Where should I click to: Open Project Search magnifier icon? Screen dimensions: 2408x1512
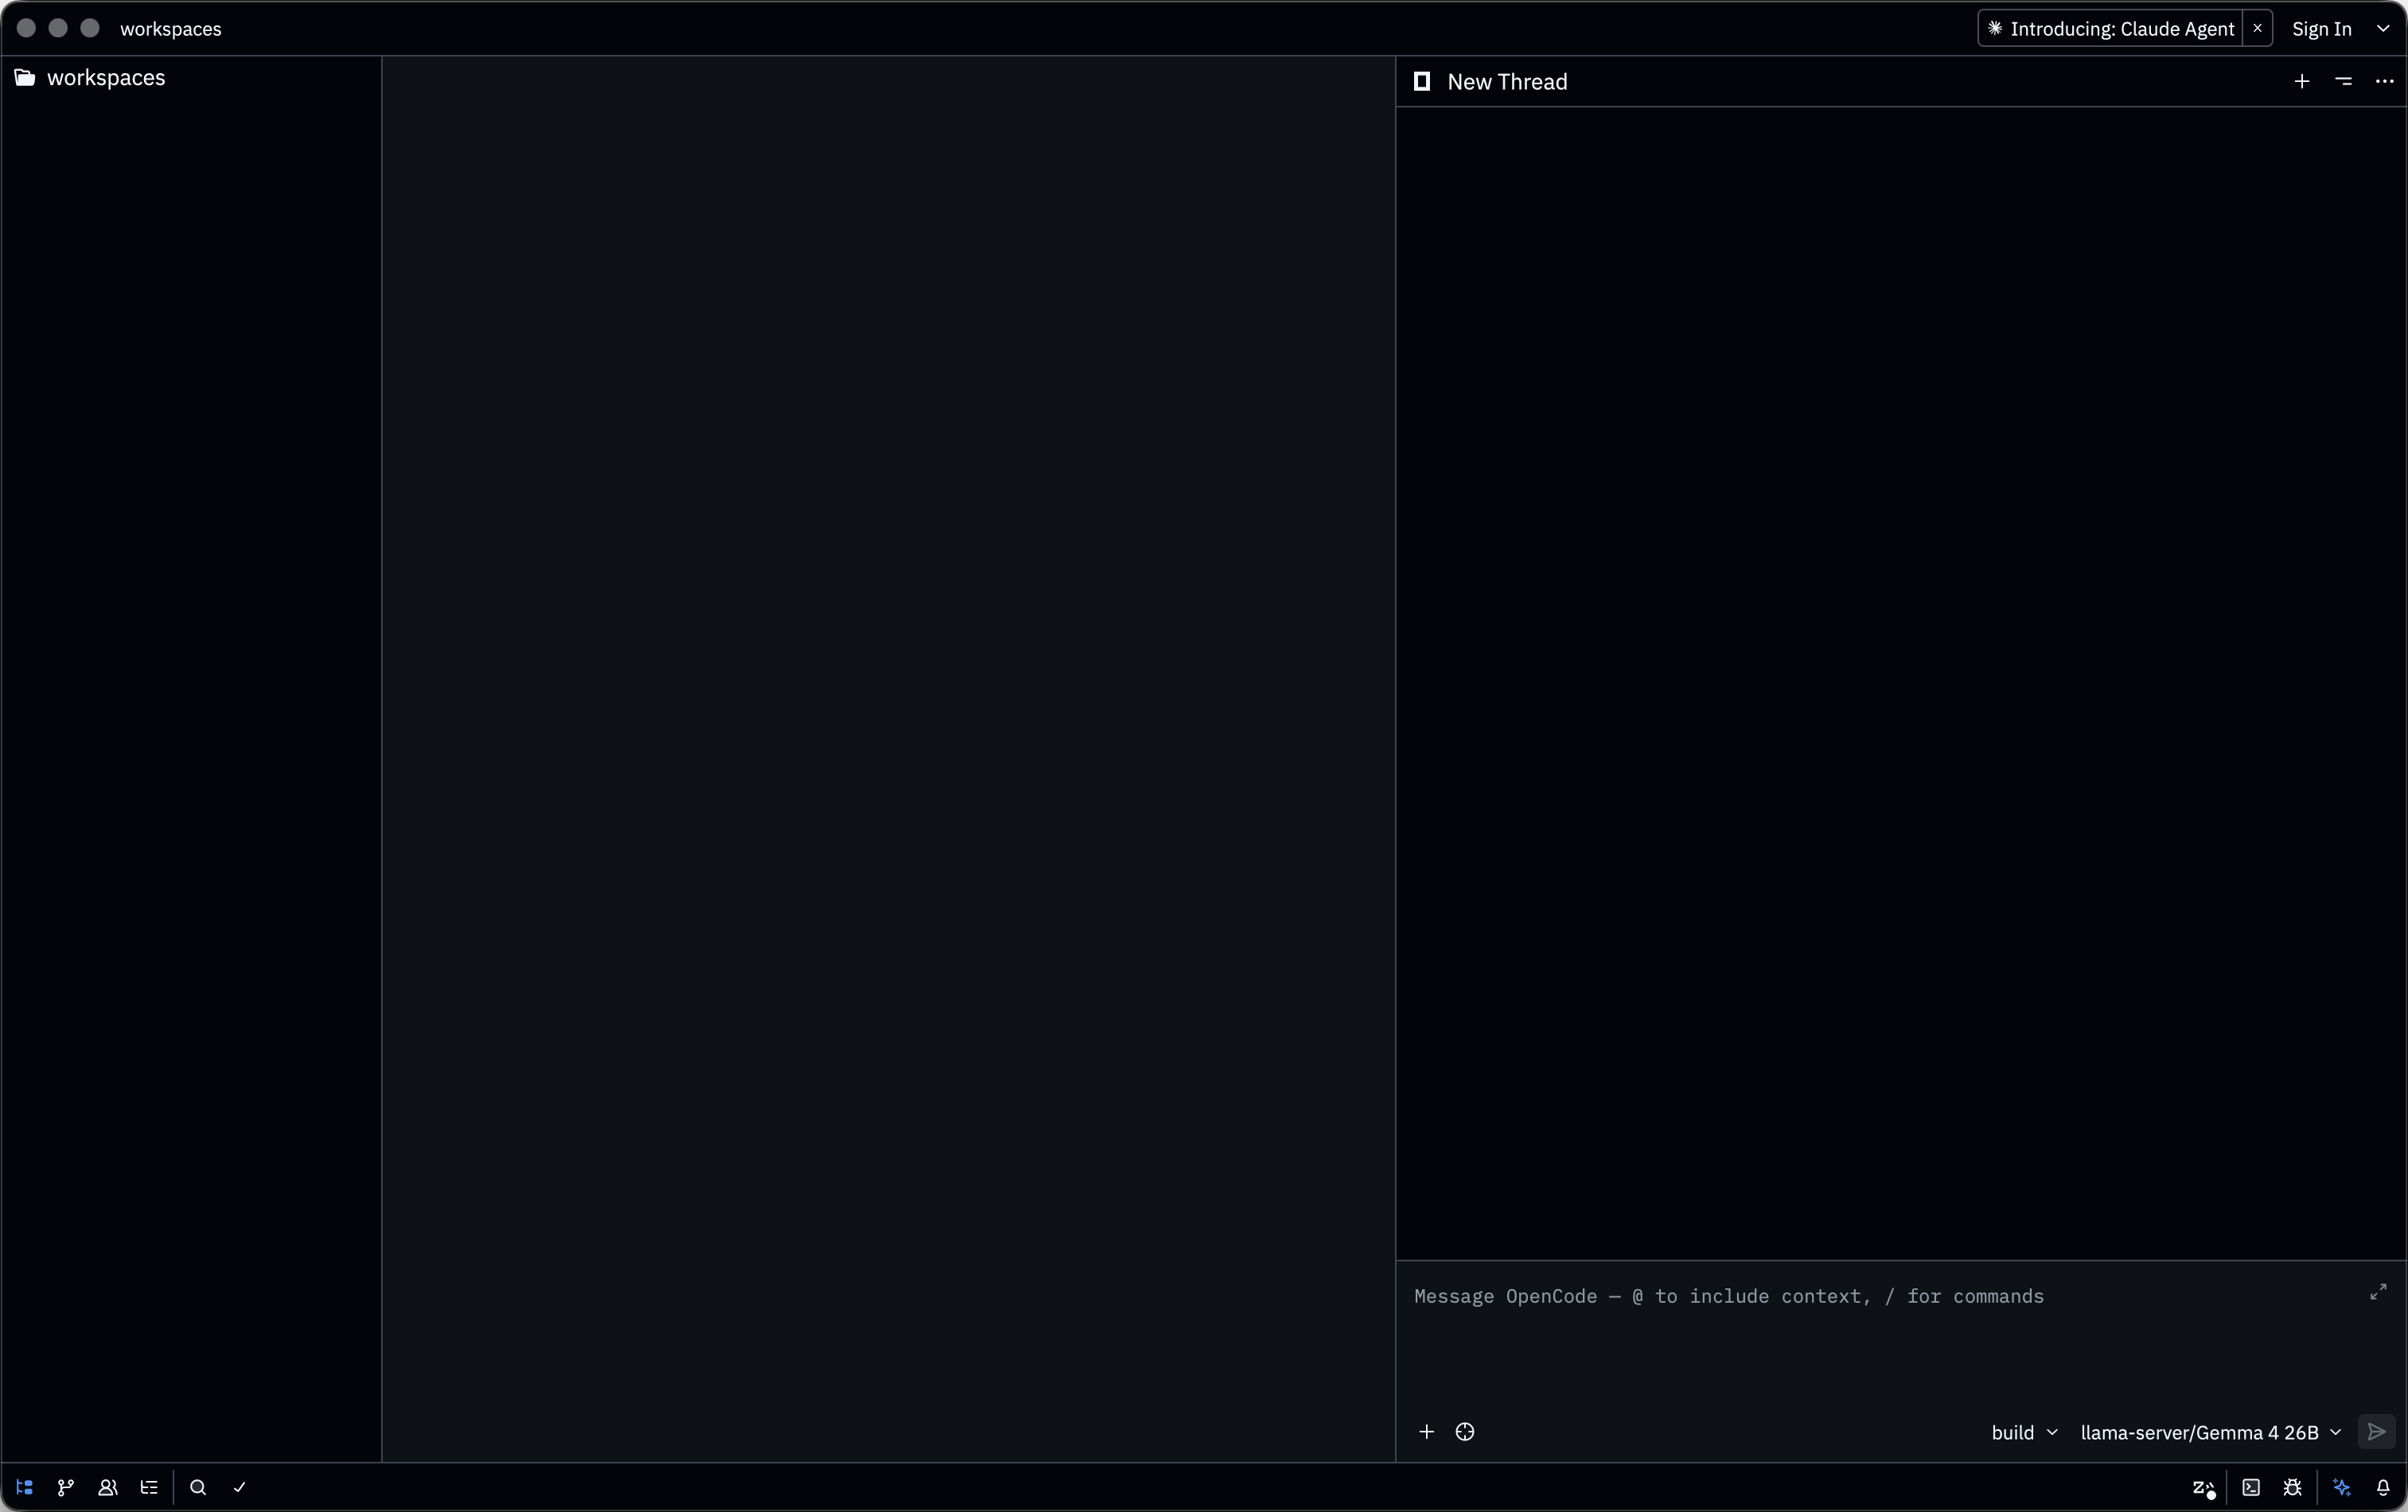(x=198, y=1487)
